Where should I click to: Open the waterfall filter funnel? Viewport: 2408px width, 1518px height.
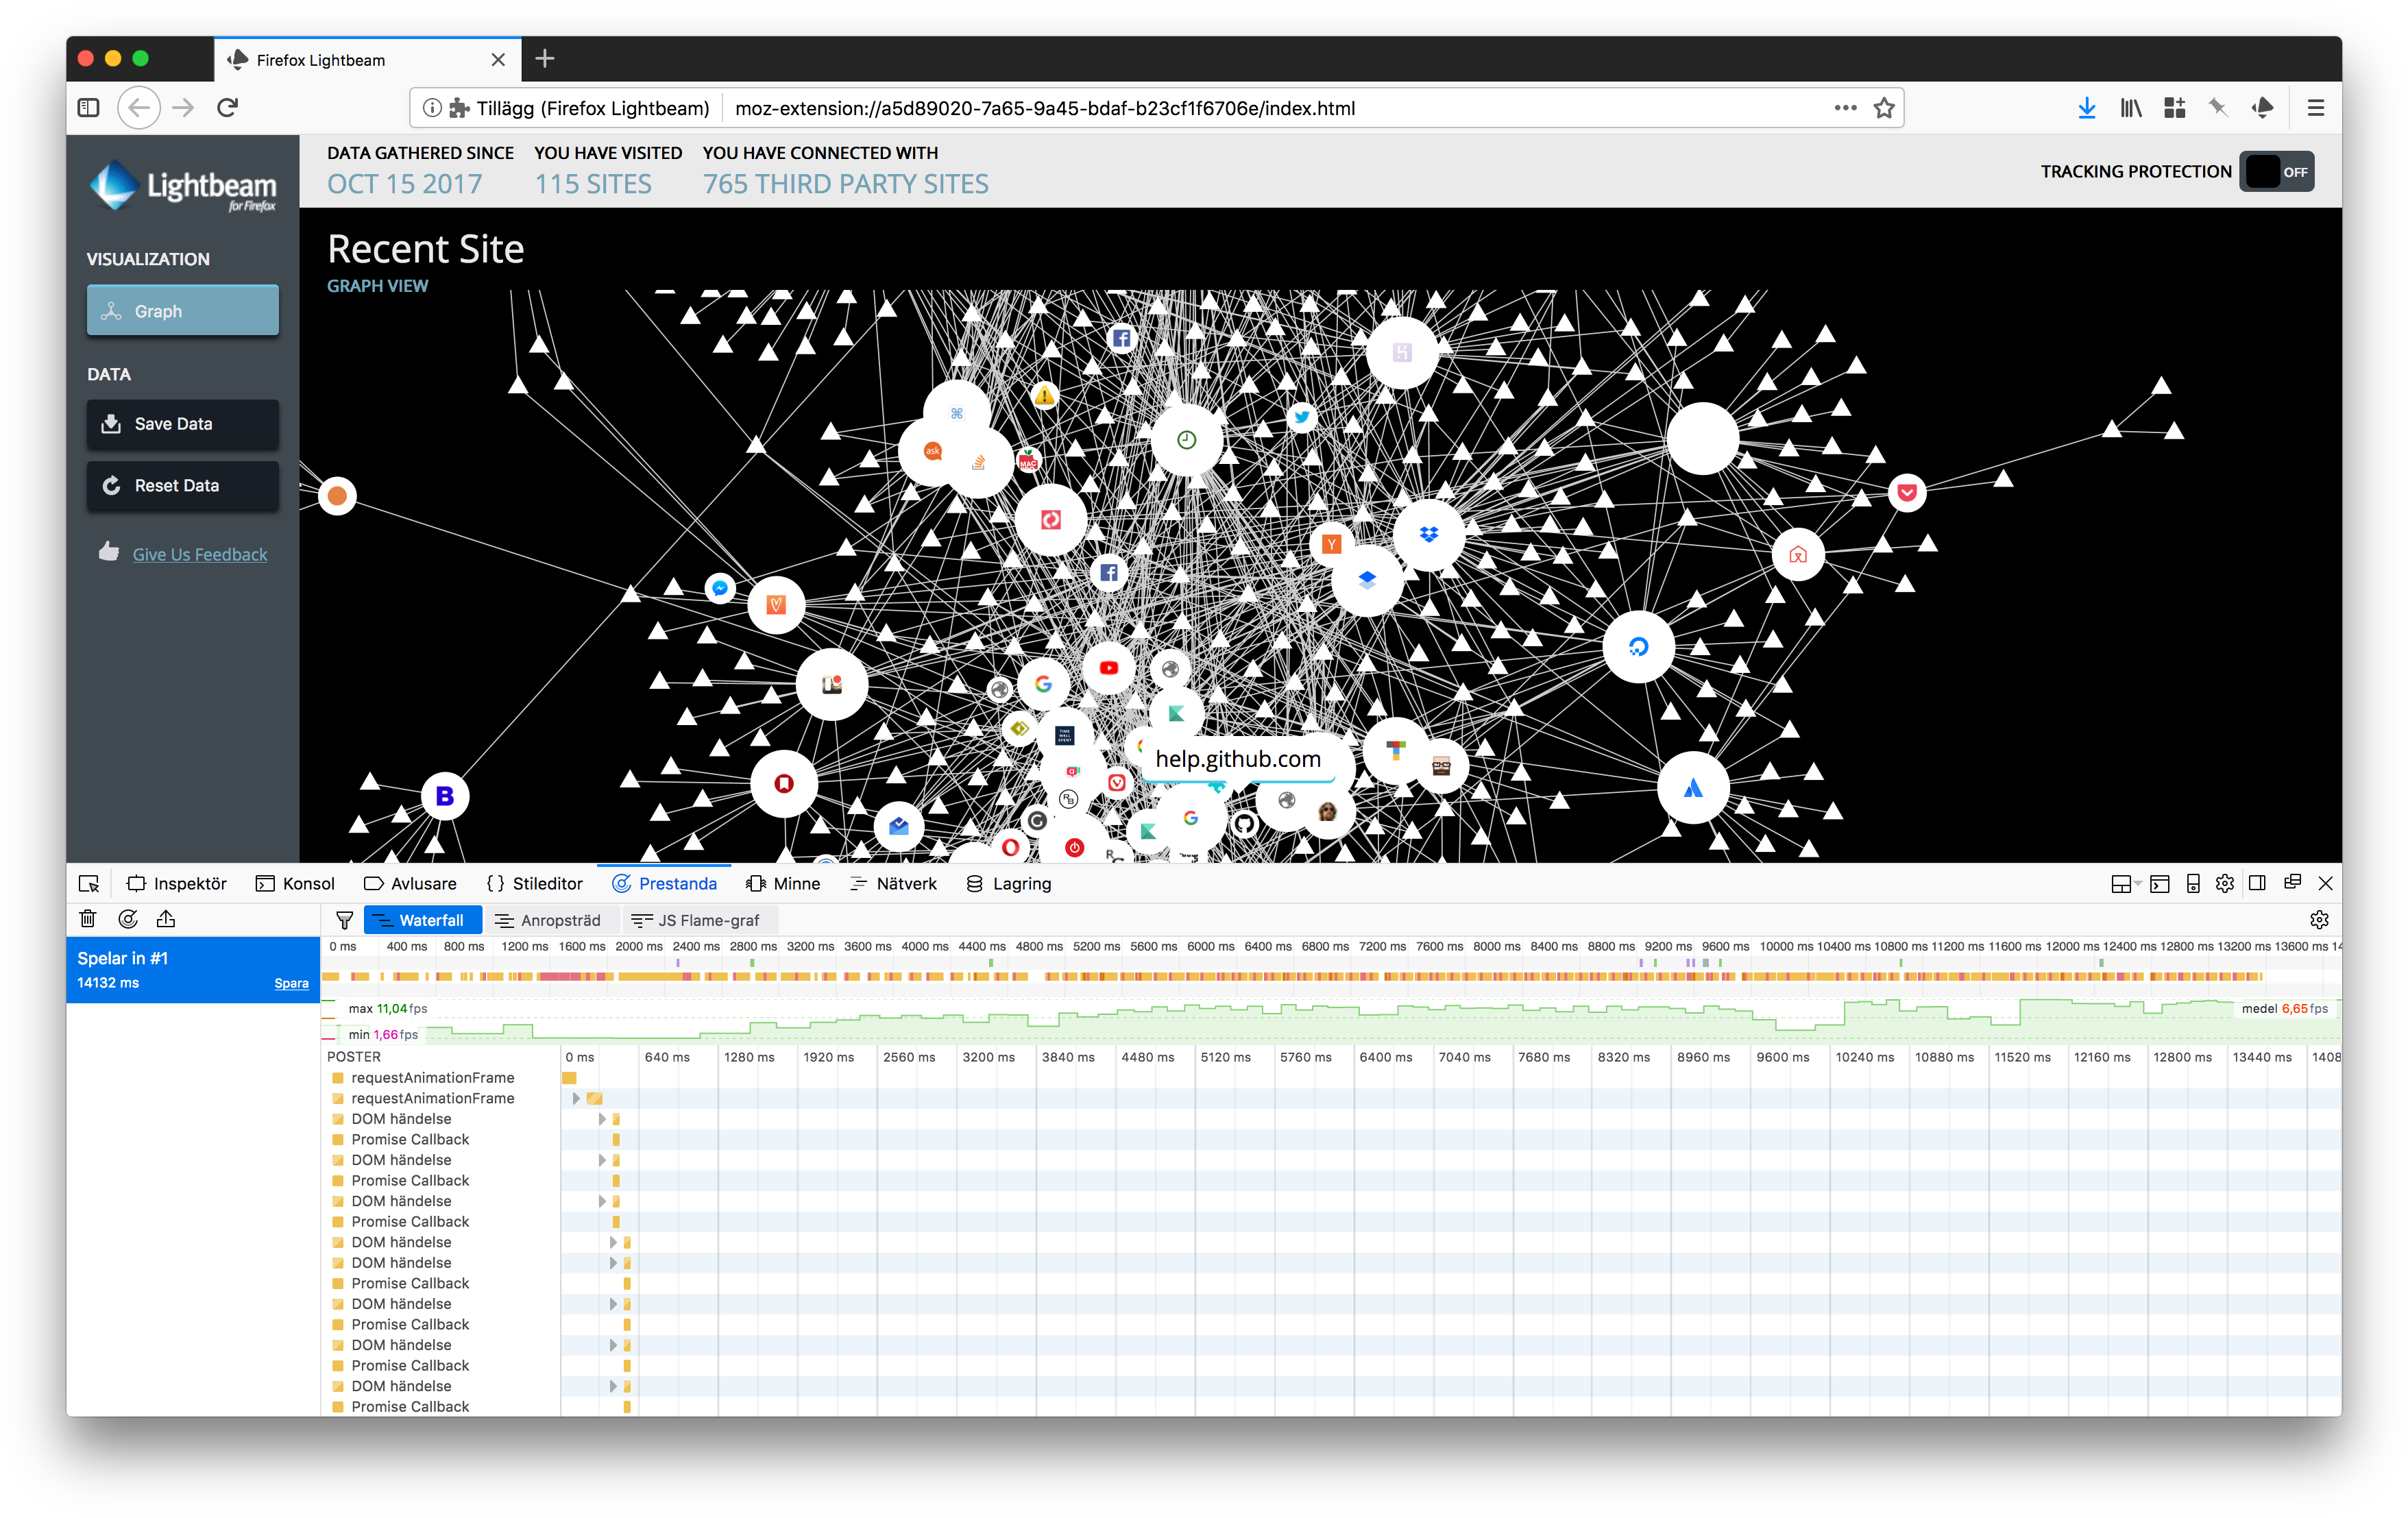(344, 920)
